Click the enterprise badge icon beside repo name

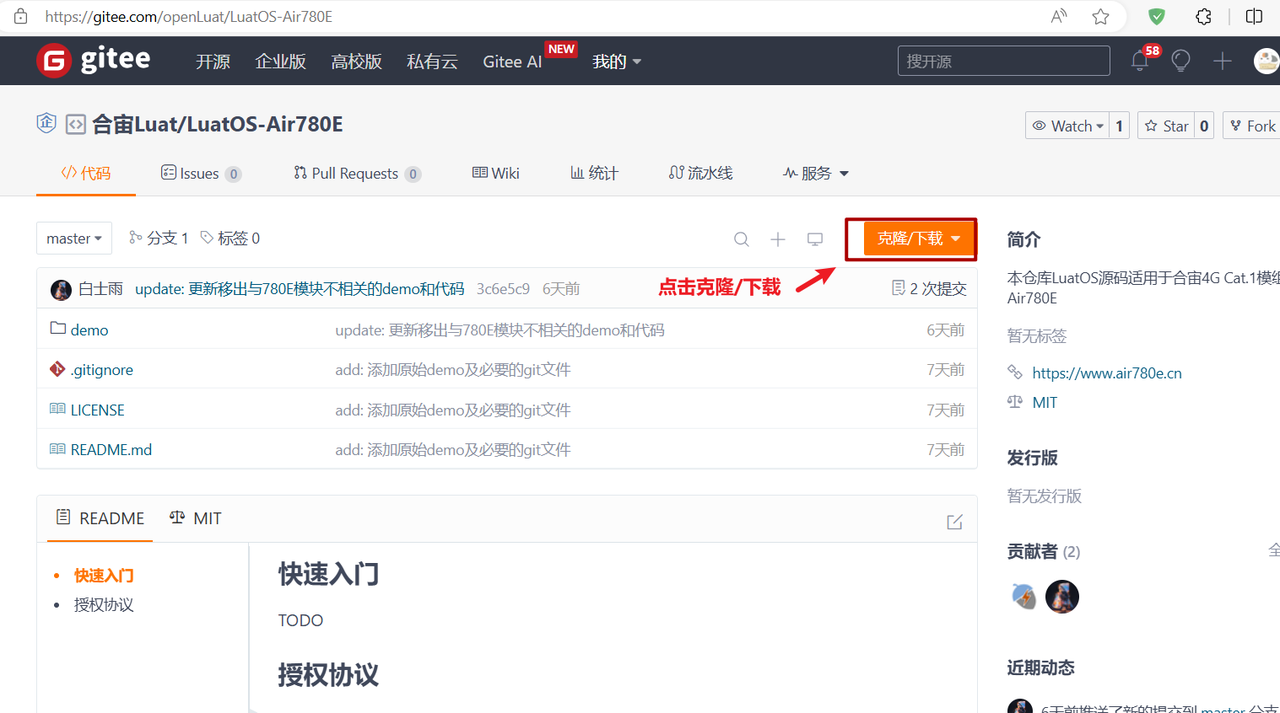(46, 123)
